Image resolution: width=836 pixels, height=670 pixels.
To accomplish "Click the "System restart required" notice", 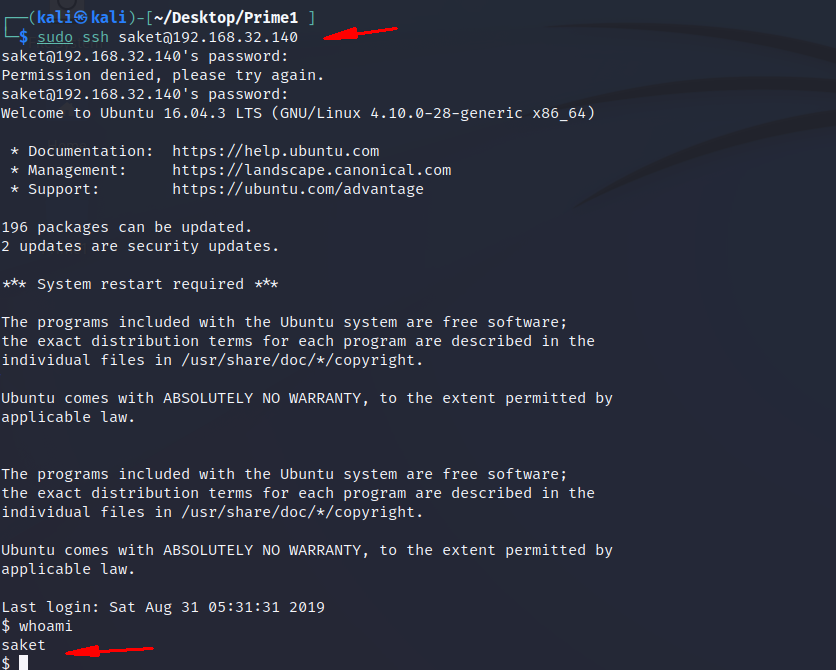I will [x=140, y=284].
